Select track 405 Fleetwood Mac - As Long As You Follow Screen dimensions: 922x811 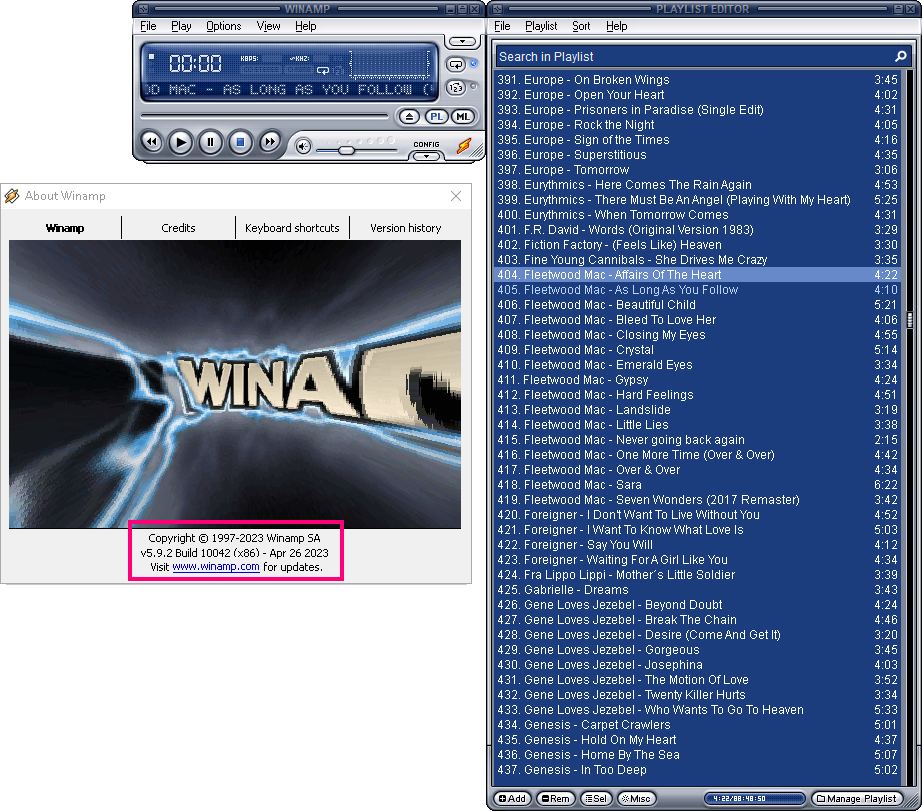tap(697, 289)
